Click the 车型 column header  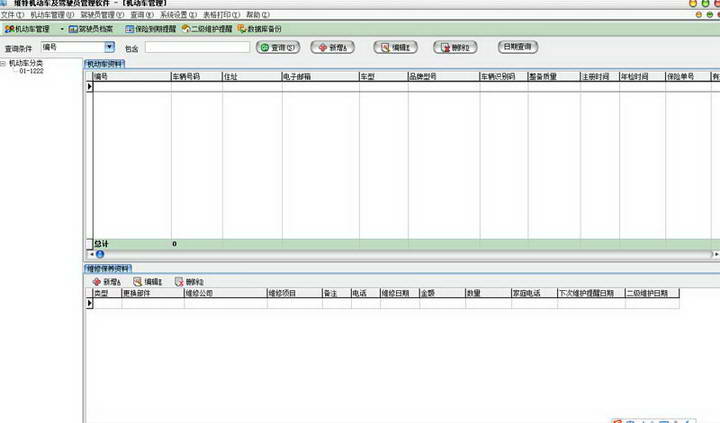pos(383,76)
